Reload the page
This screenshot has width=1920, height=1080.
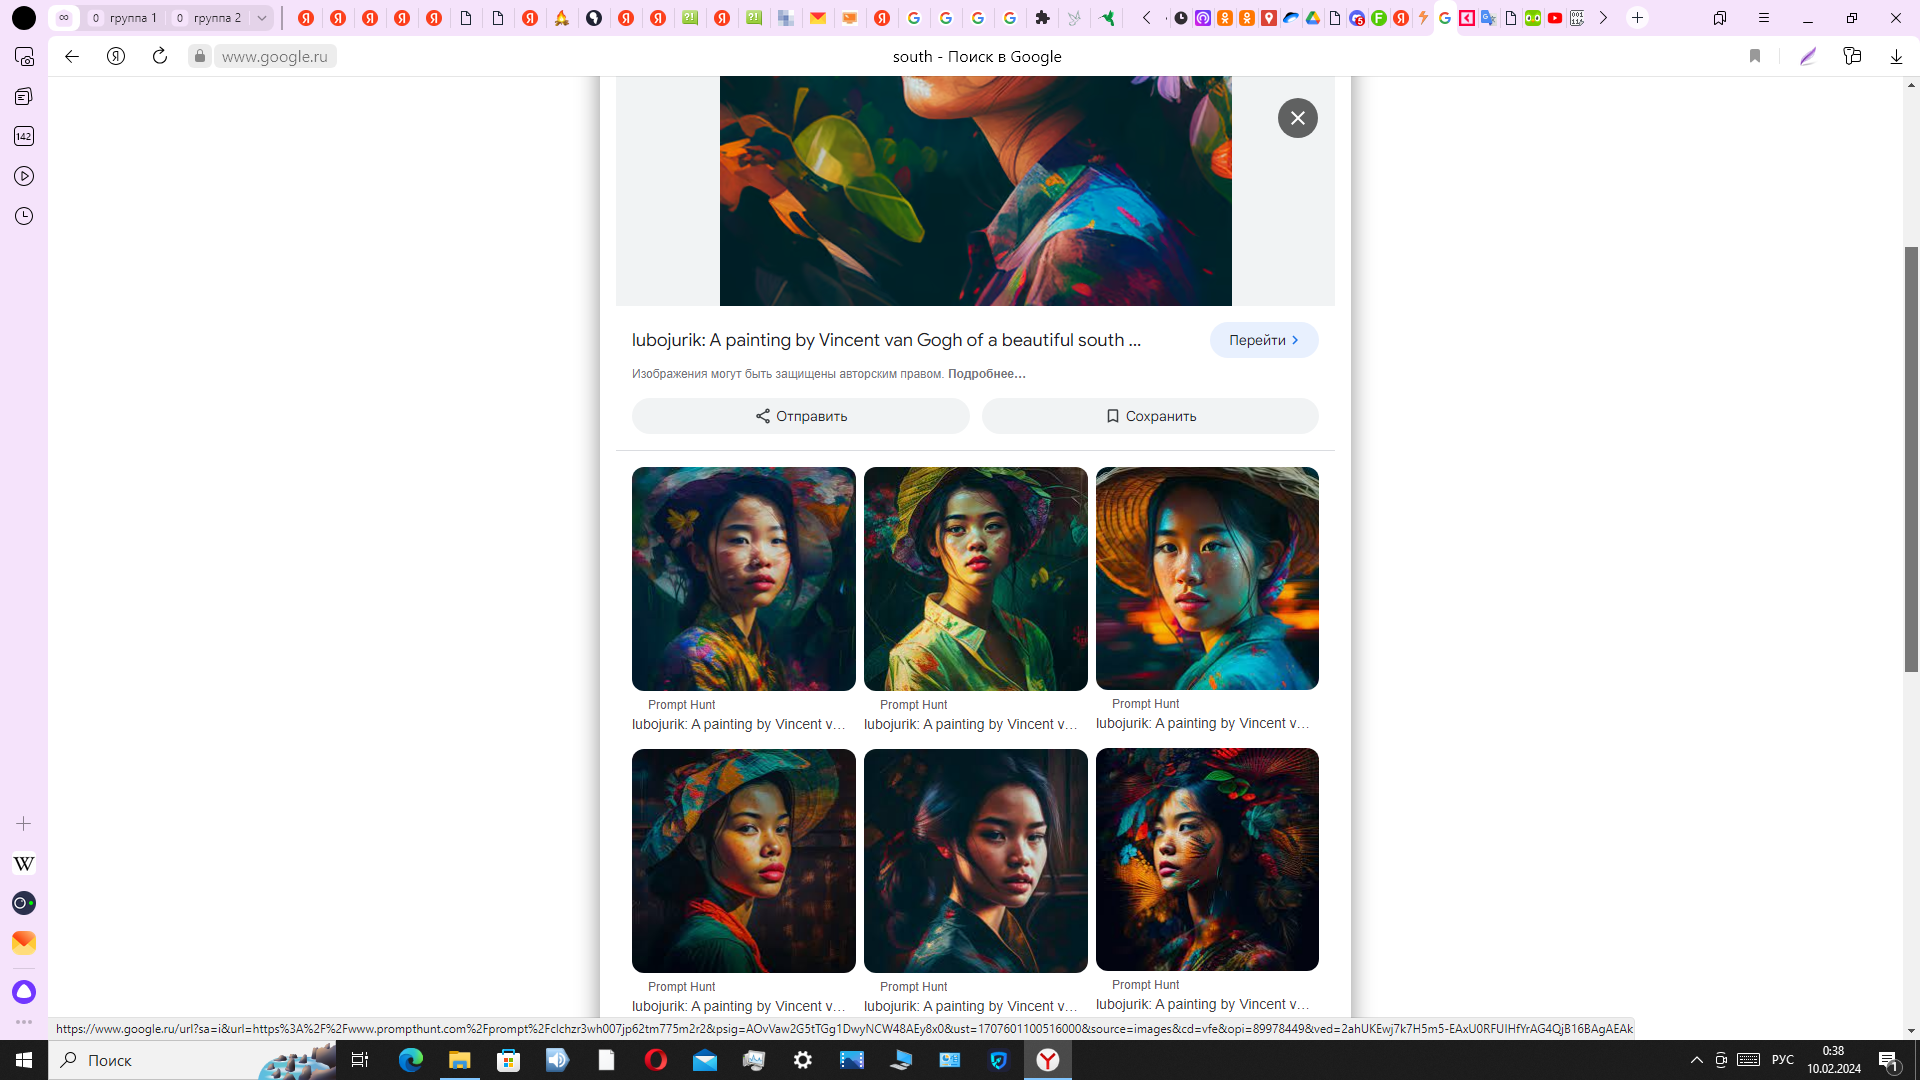pos(160,56)
